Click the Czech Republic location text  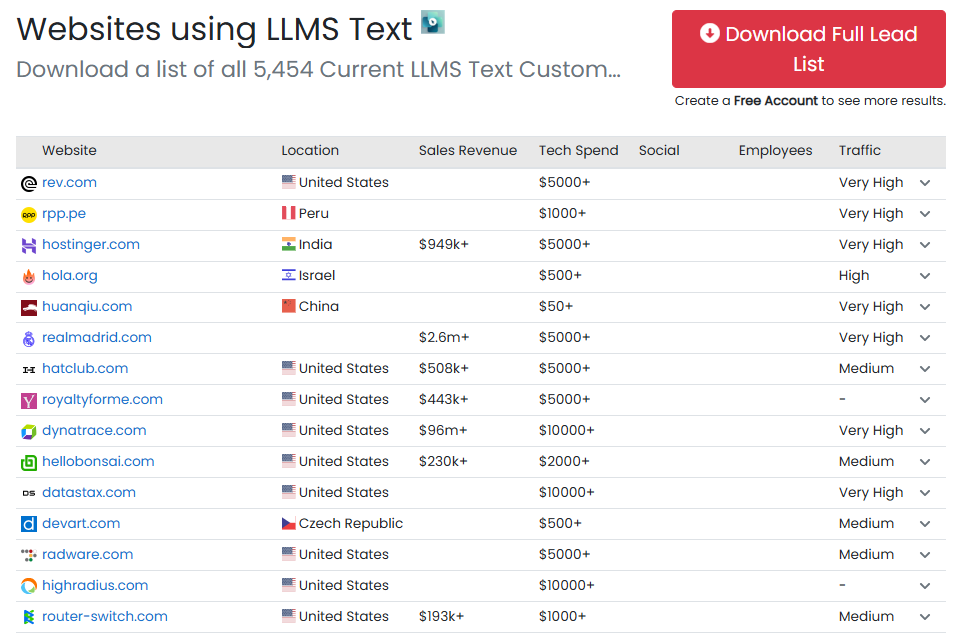351,524
